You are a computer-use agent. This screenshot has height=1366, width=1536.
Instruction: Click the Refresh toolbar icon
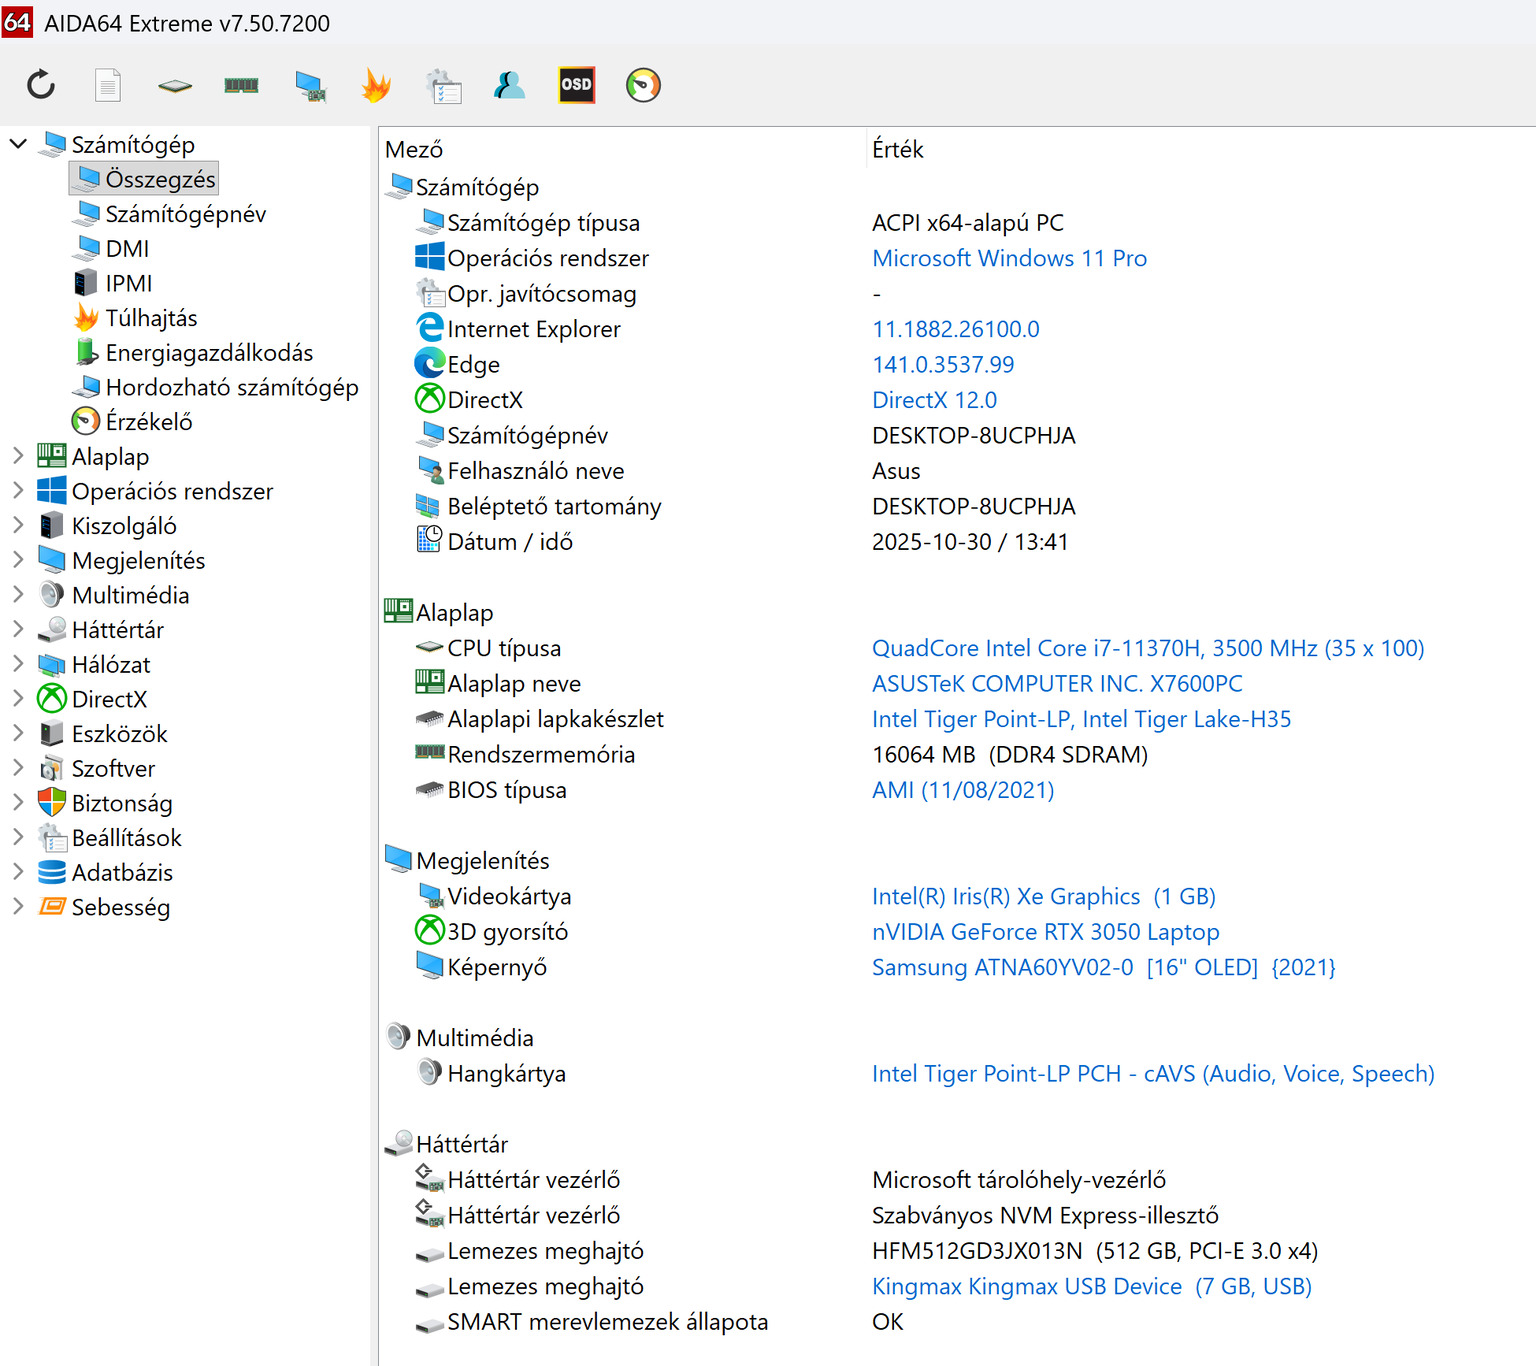[41, 85]
